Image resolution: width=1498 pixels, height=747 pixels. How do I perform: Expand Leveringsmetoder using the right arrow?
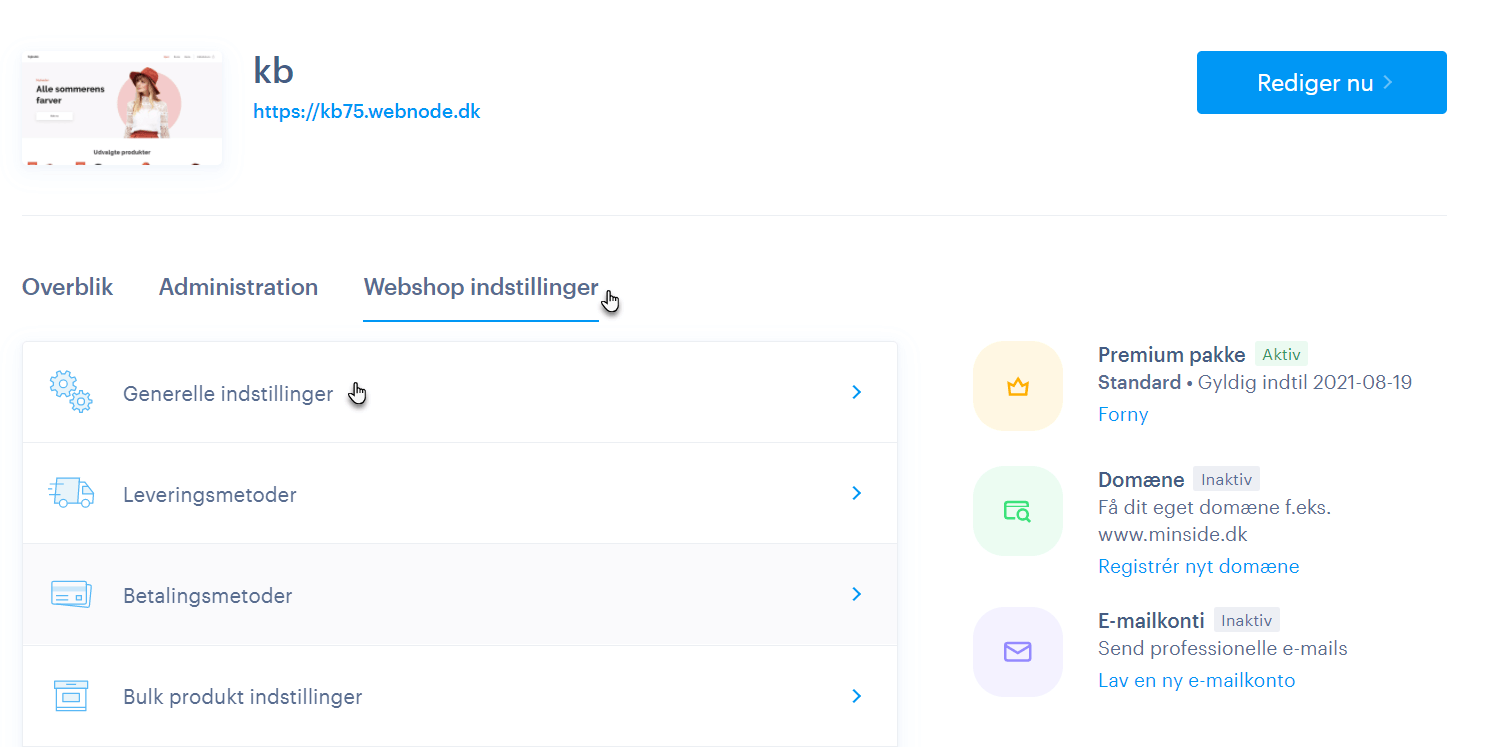coord(856,493)
